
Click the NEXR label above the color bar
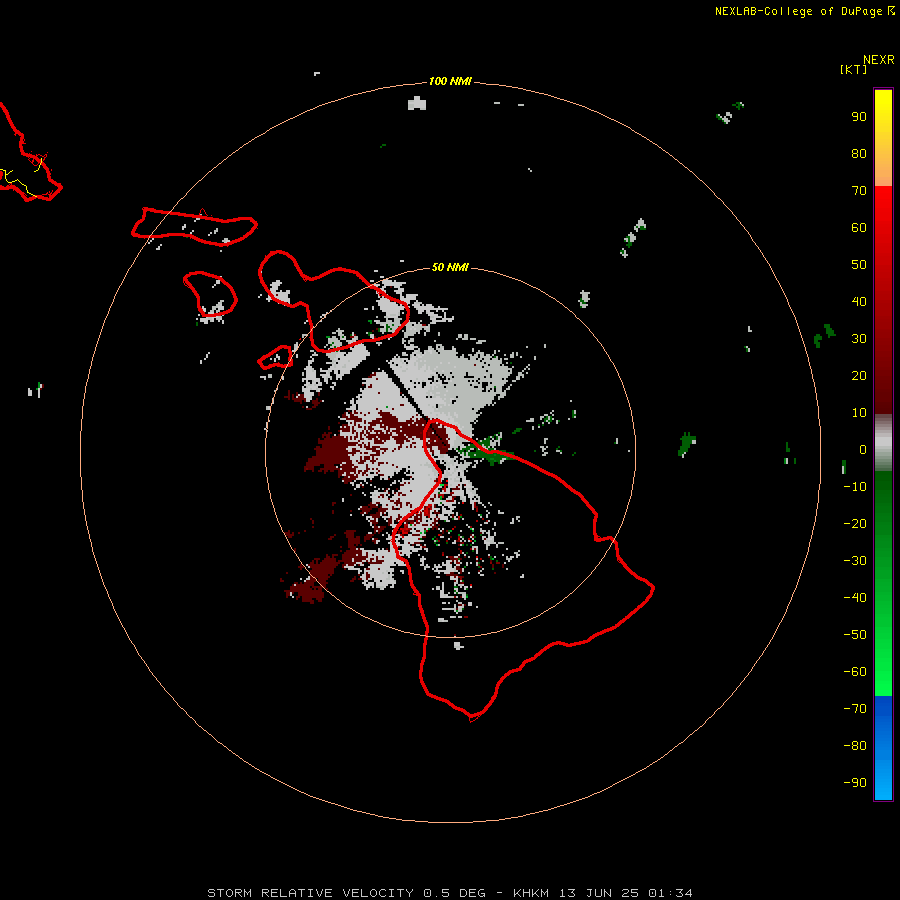coord(879,60)
